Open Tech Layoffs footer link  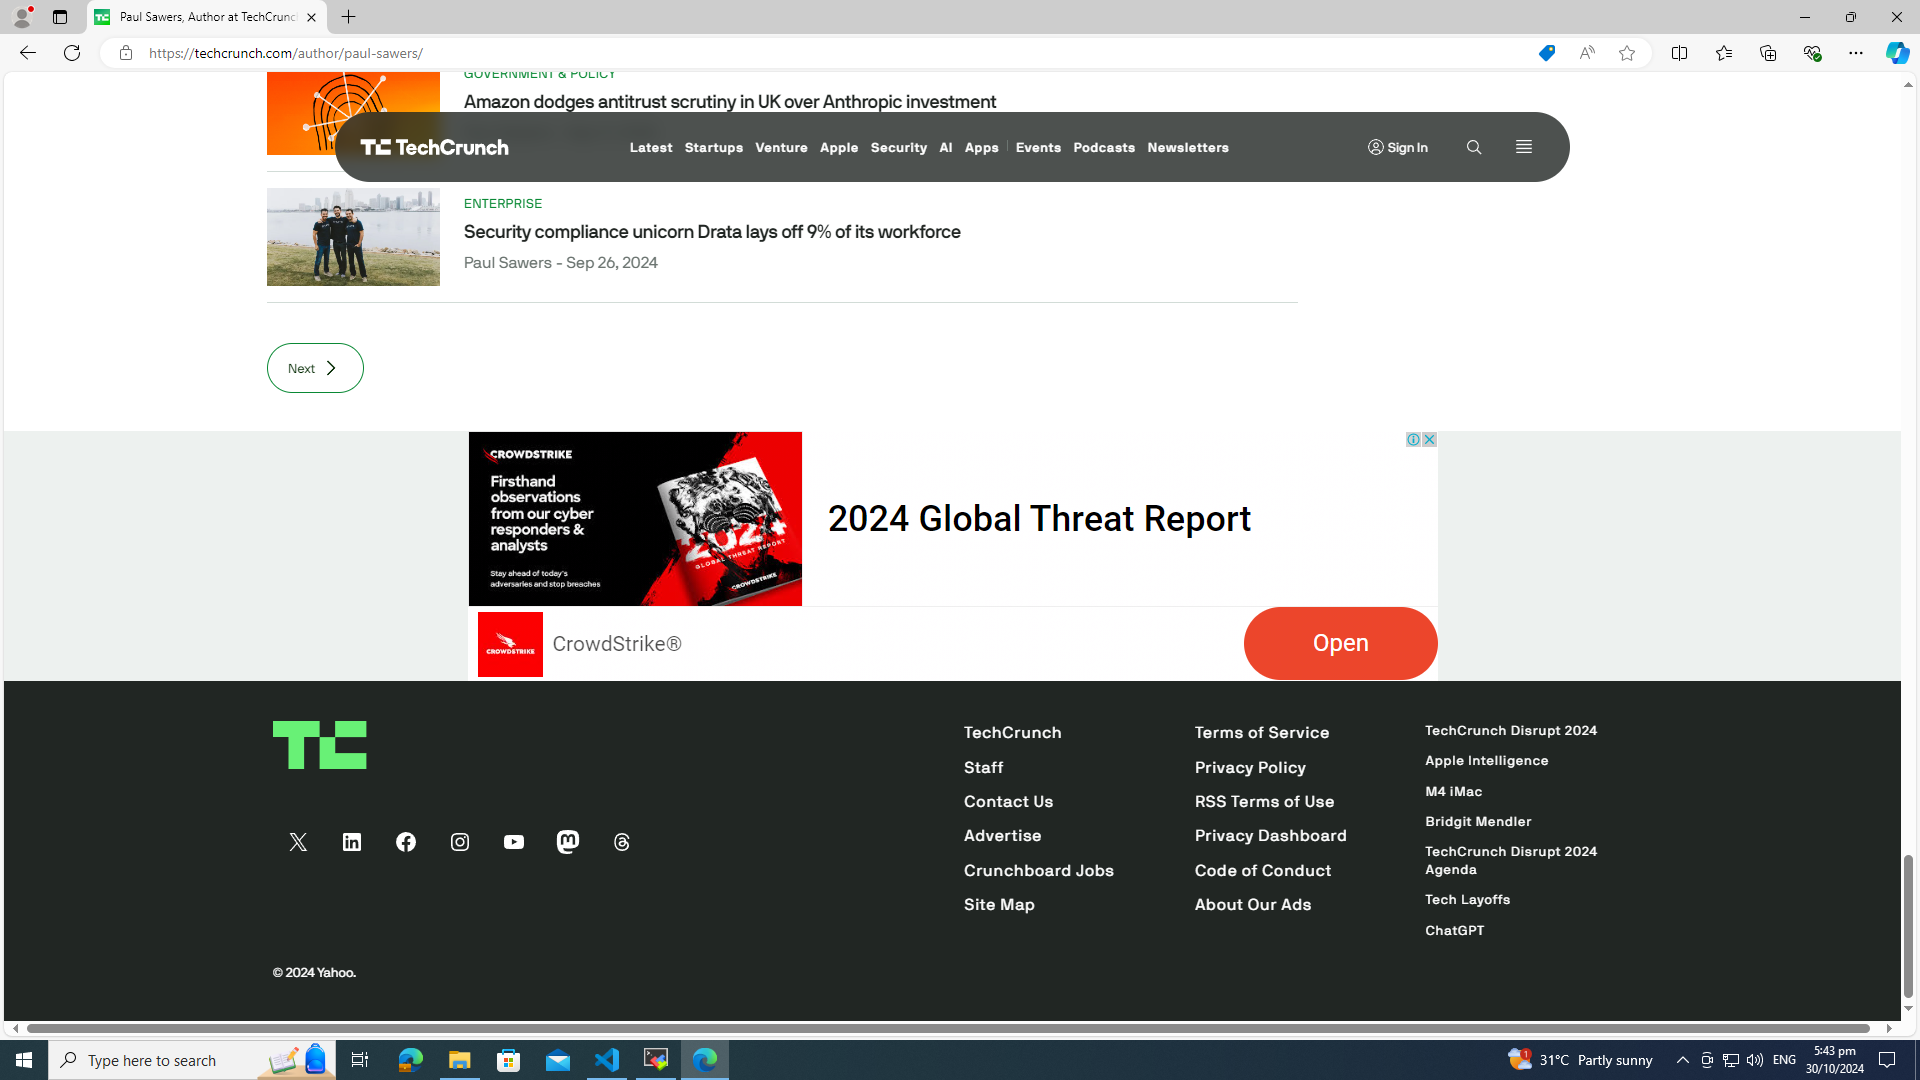pyautogui.click(x=1468, y=900)
